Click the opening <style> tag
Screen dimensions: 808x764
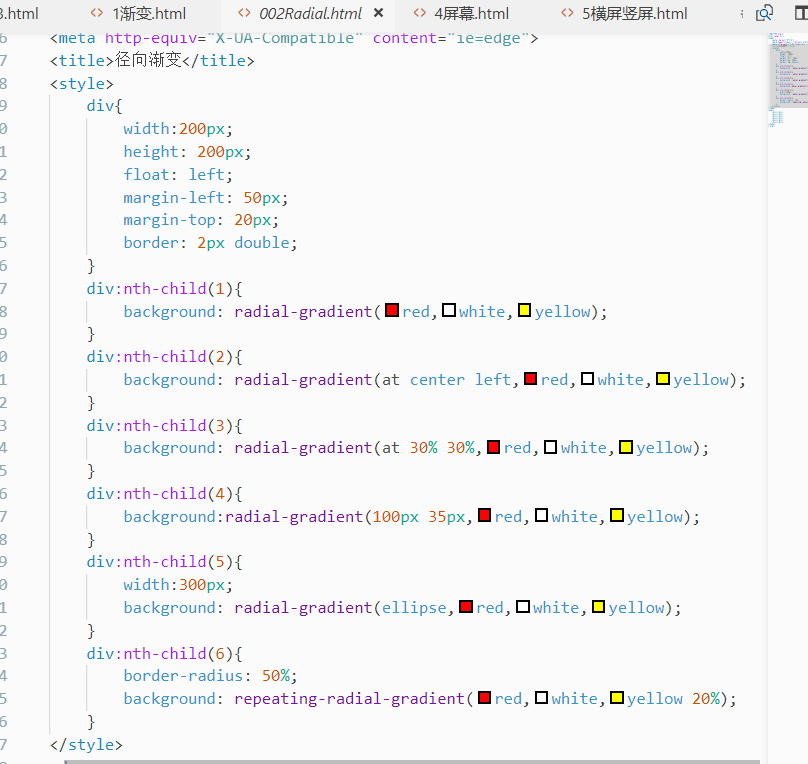click(81, 83)
